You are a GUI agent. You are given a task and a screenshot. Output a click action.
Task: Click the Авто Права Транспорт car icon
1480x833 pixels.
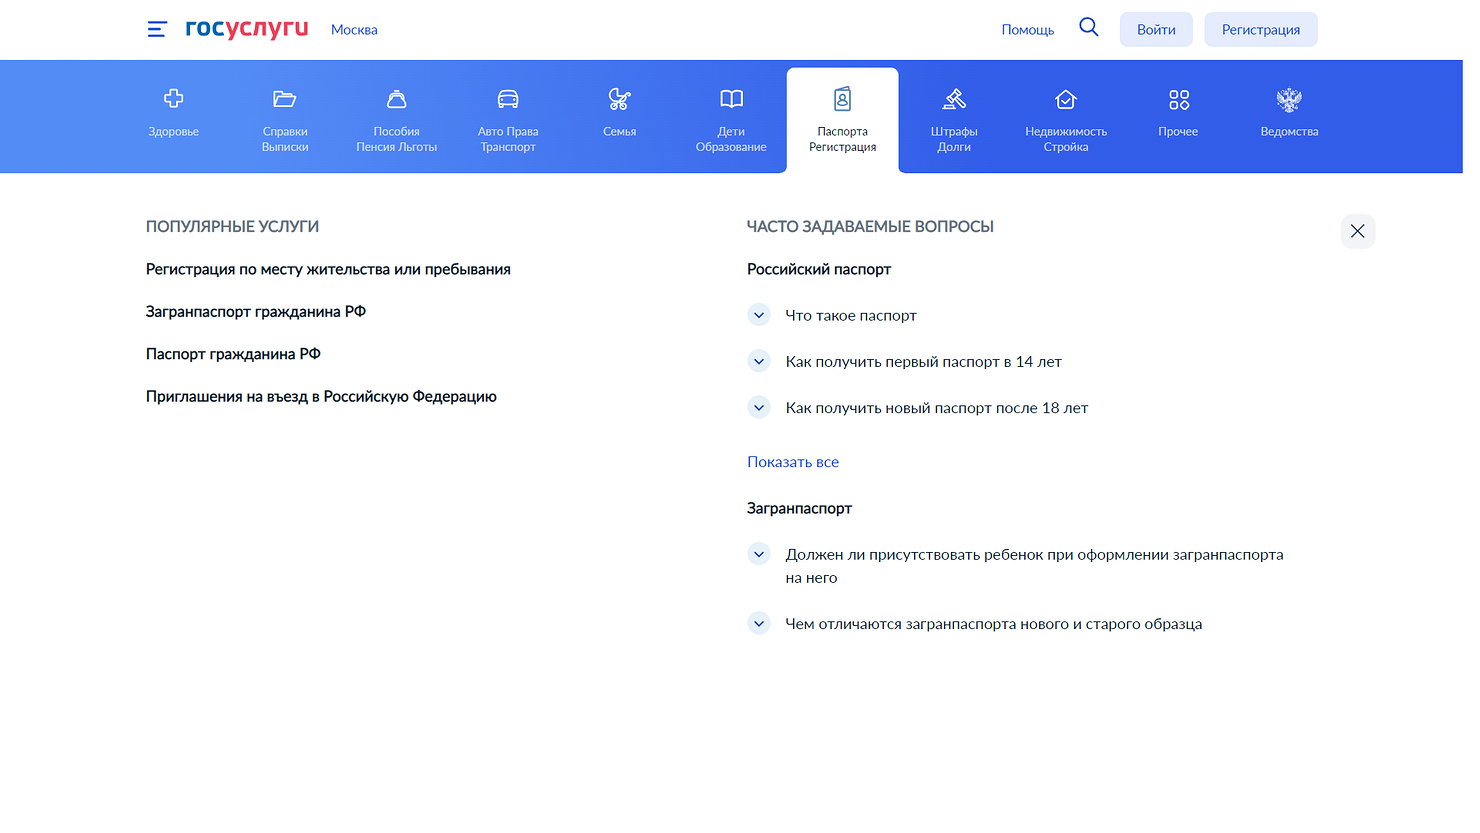coord(508,98)
